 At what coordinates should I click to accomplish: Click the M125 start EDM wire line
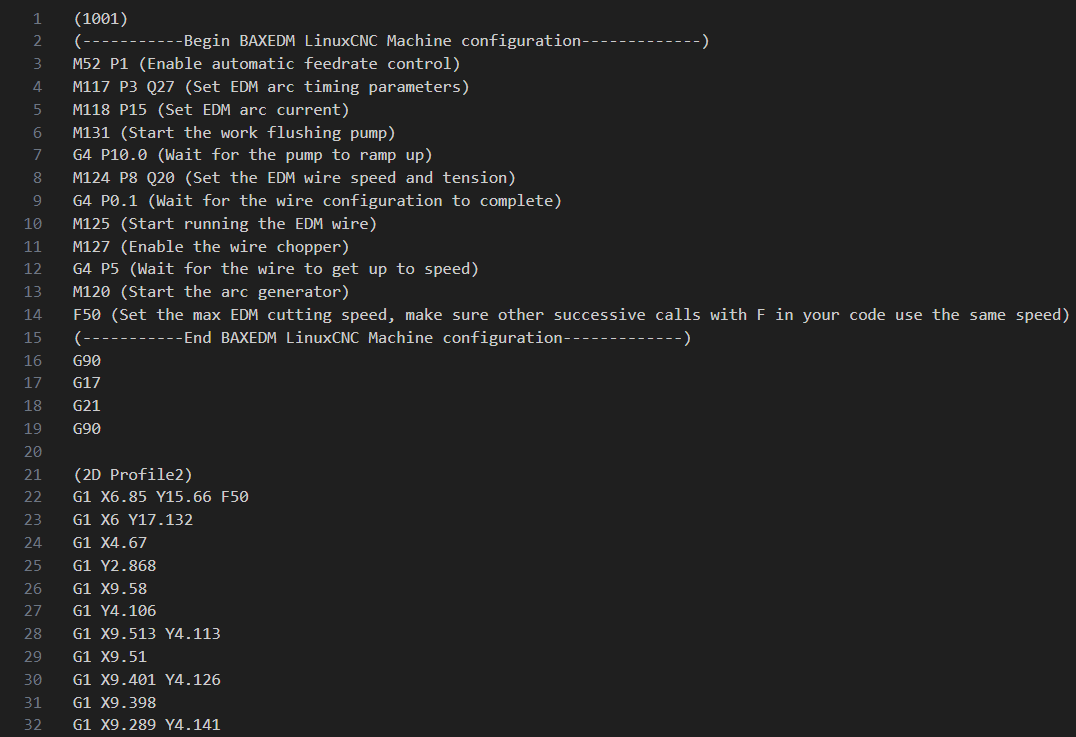point(224,224)
